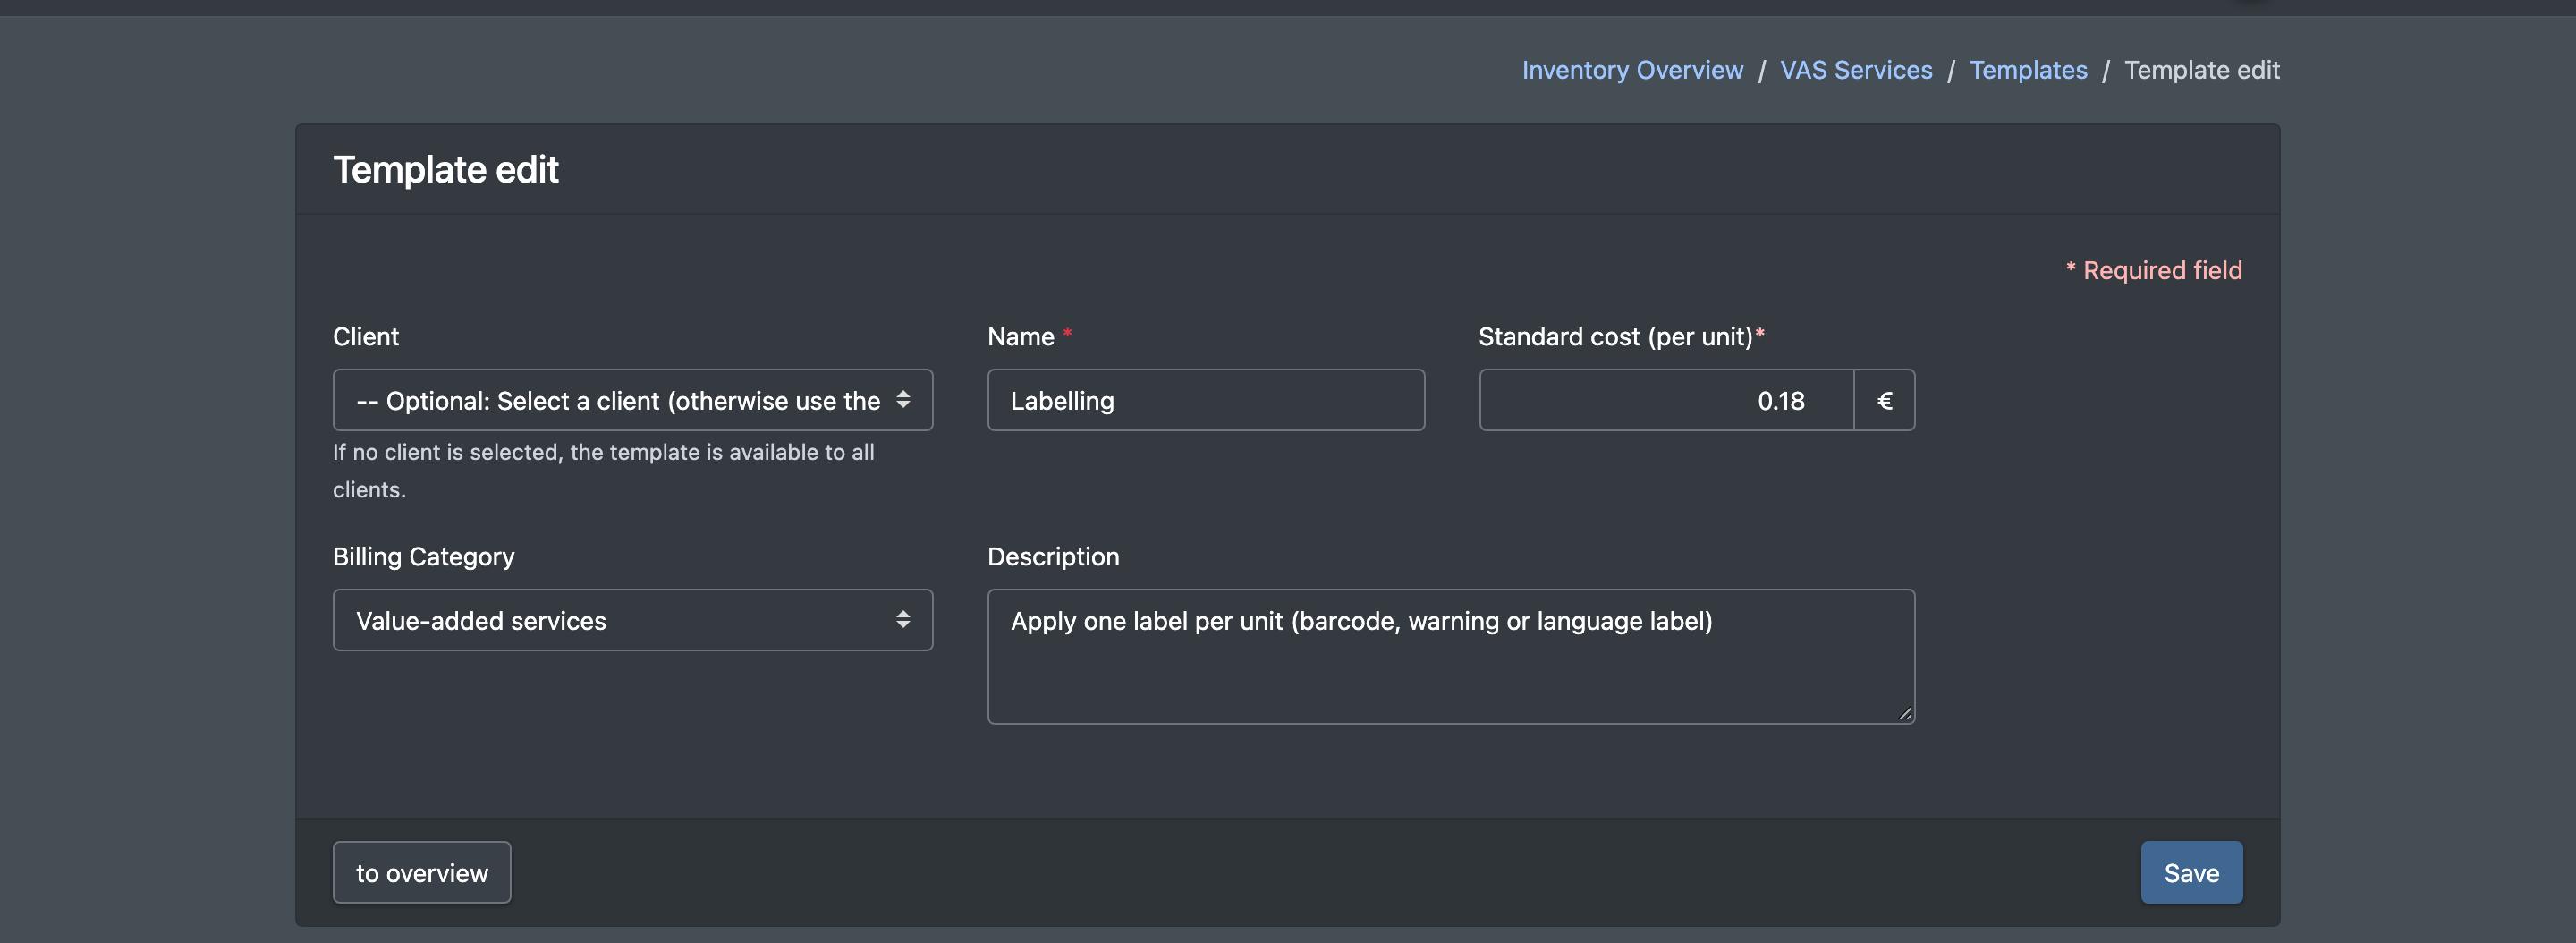Click the Name field containing Labelling
Image resolution: width=2576 pixels, height=943 pixels.
[1206, 400]
